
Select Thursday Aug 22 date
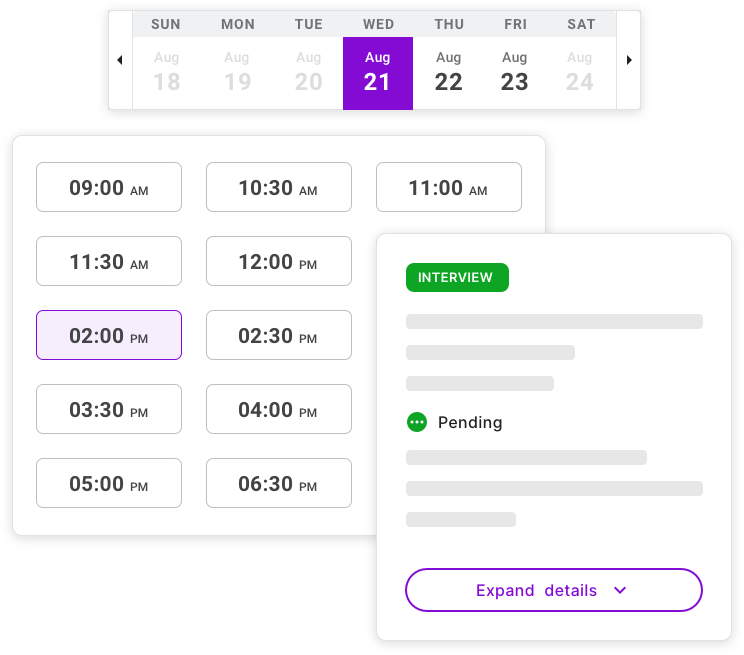(448, 73)
